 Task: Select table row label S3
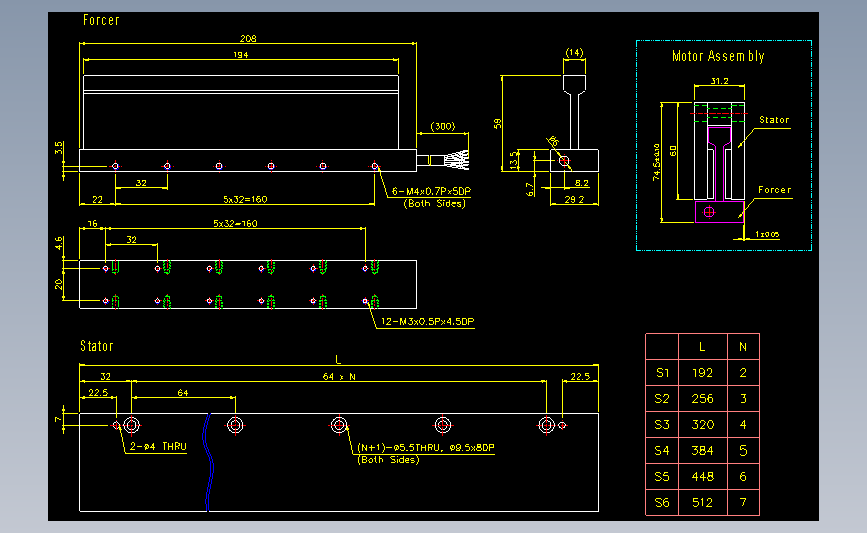pyautogui.click(x=662, y=425)
